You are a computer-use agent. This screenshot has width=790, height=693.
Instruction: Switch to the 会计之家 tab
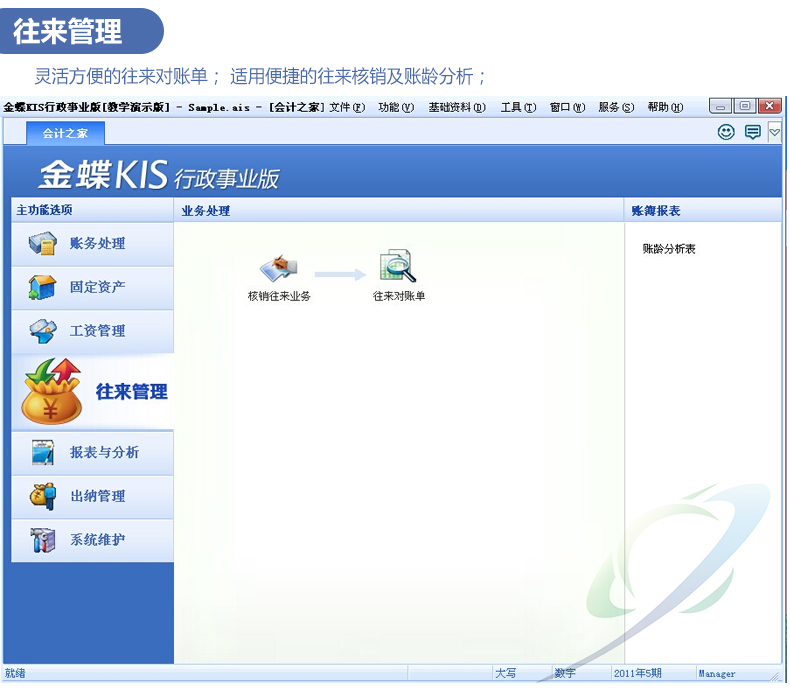point(65,133)
